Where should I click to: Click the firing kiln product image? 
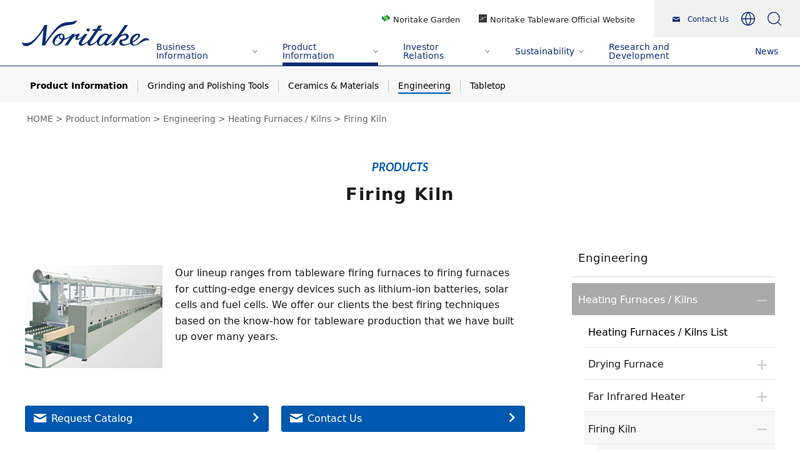tap(94, 316)
